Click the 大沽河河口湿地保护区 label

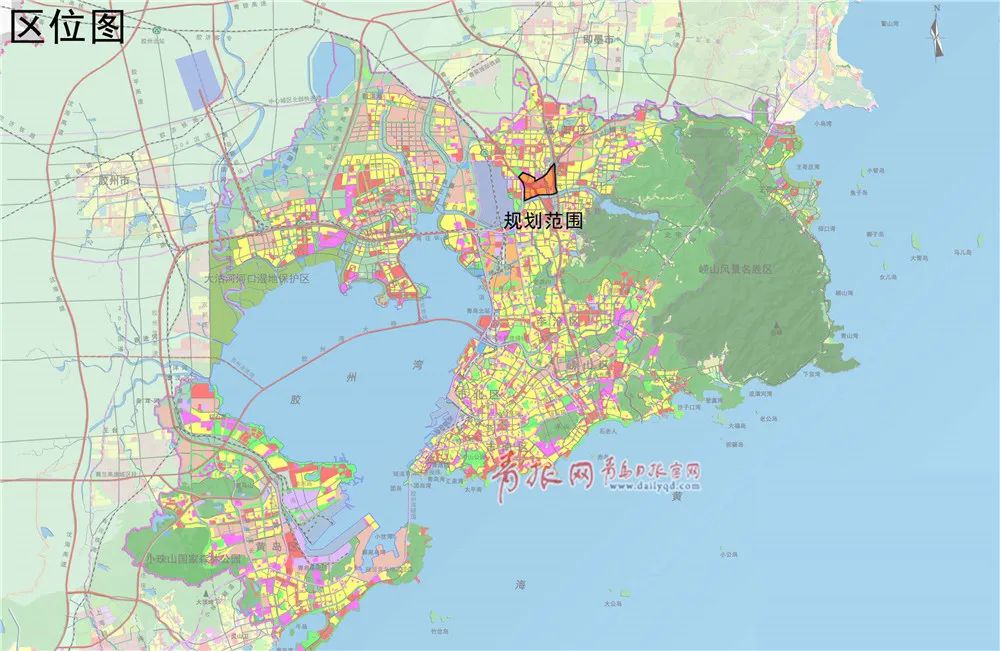[257, 279]
